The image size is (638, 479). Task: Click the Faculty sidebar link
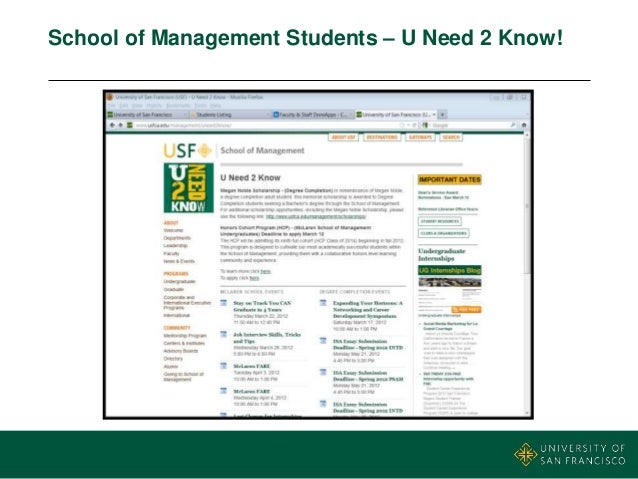point(171,253)
